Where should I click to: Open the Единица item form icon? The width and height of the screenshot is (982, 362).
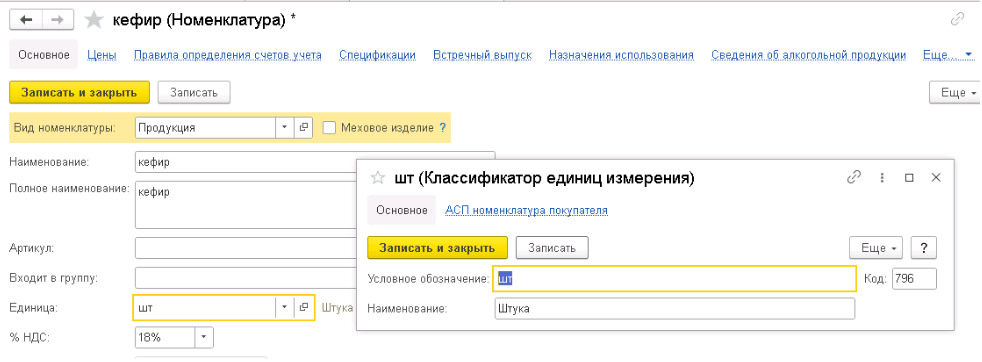pos(304,308)
